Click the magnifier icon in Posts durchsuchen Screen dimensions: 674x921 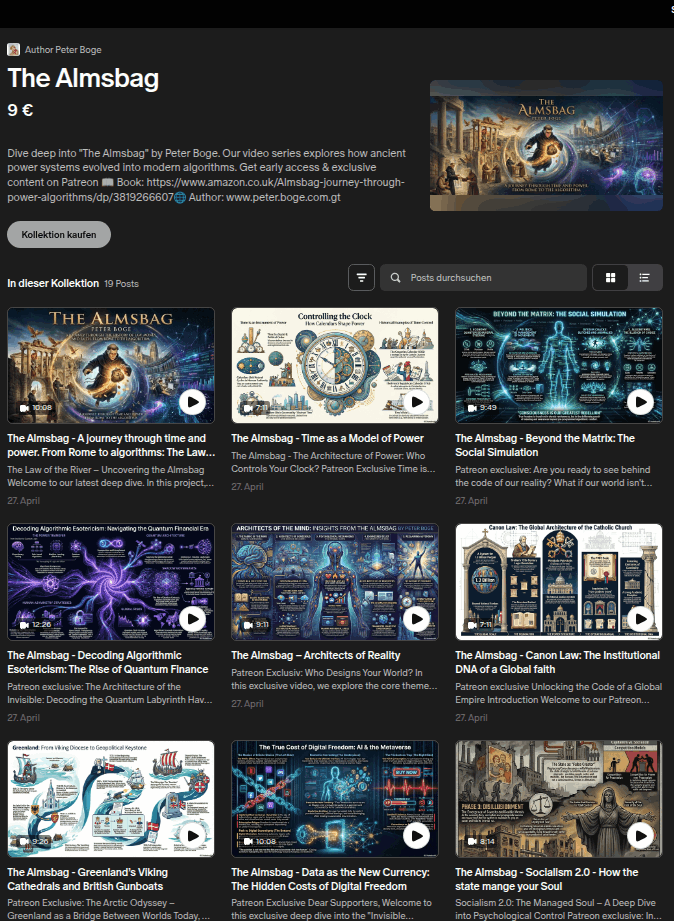click(396, 277)
